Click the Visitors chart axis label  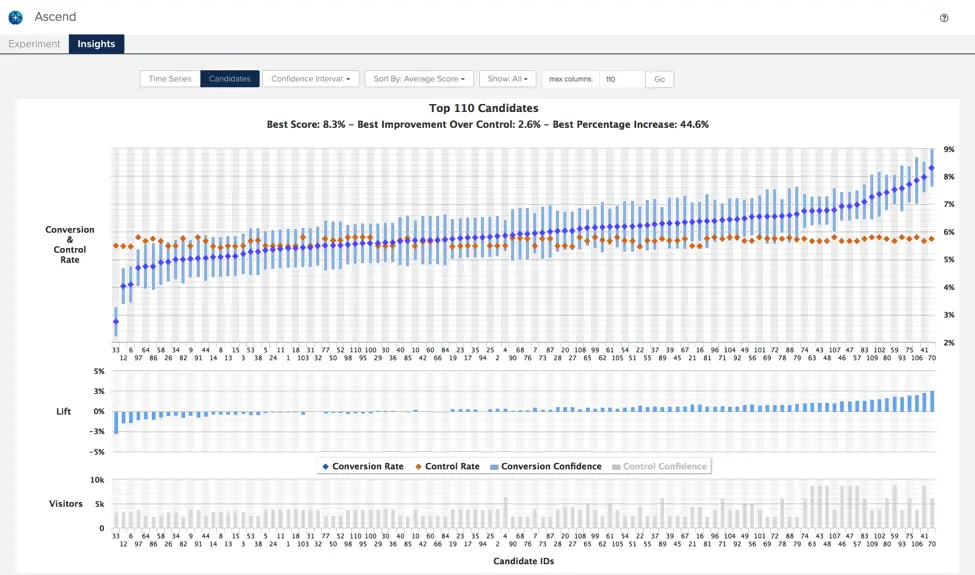(x=66, y=504)
